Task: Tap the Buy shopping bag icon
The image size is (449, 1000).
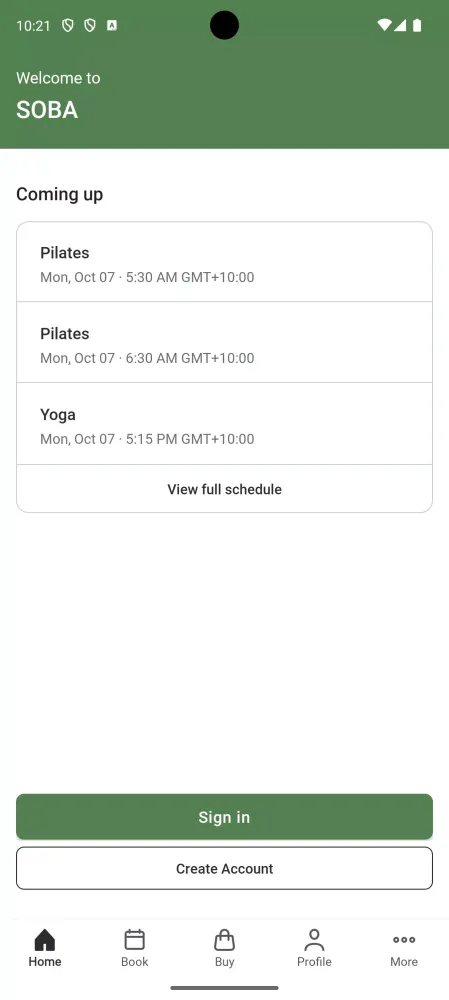Action: 224,939
